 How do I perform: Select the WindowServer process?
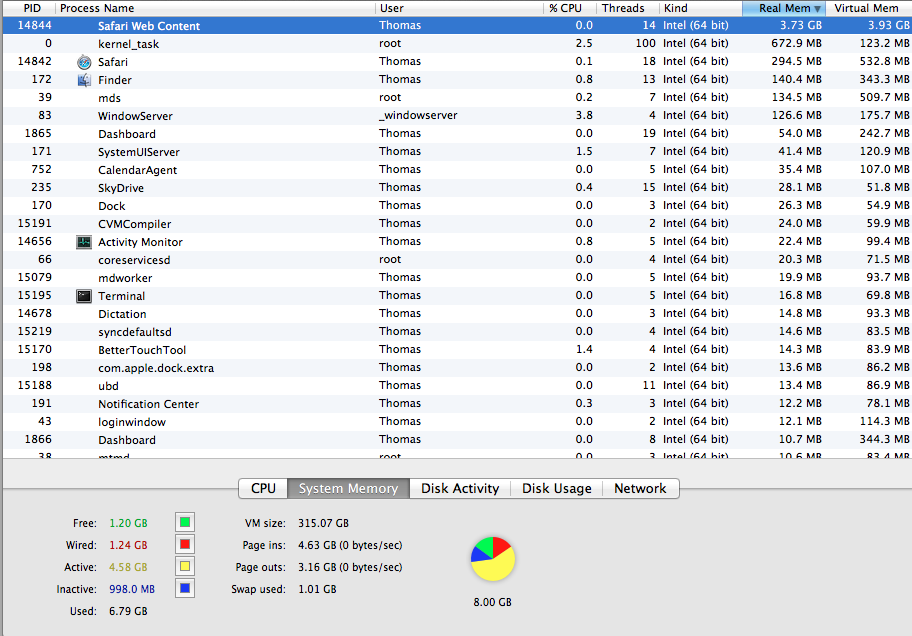click(135, 116)
